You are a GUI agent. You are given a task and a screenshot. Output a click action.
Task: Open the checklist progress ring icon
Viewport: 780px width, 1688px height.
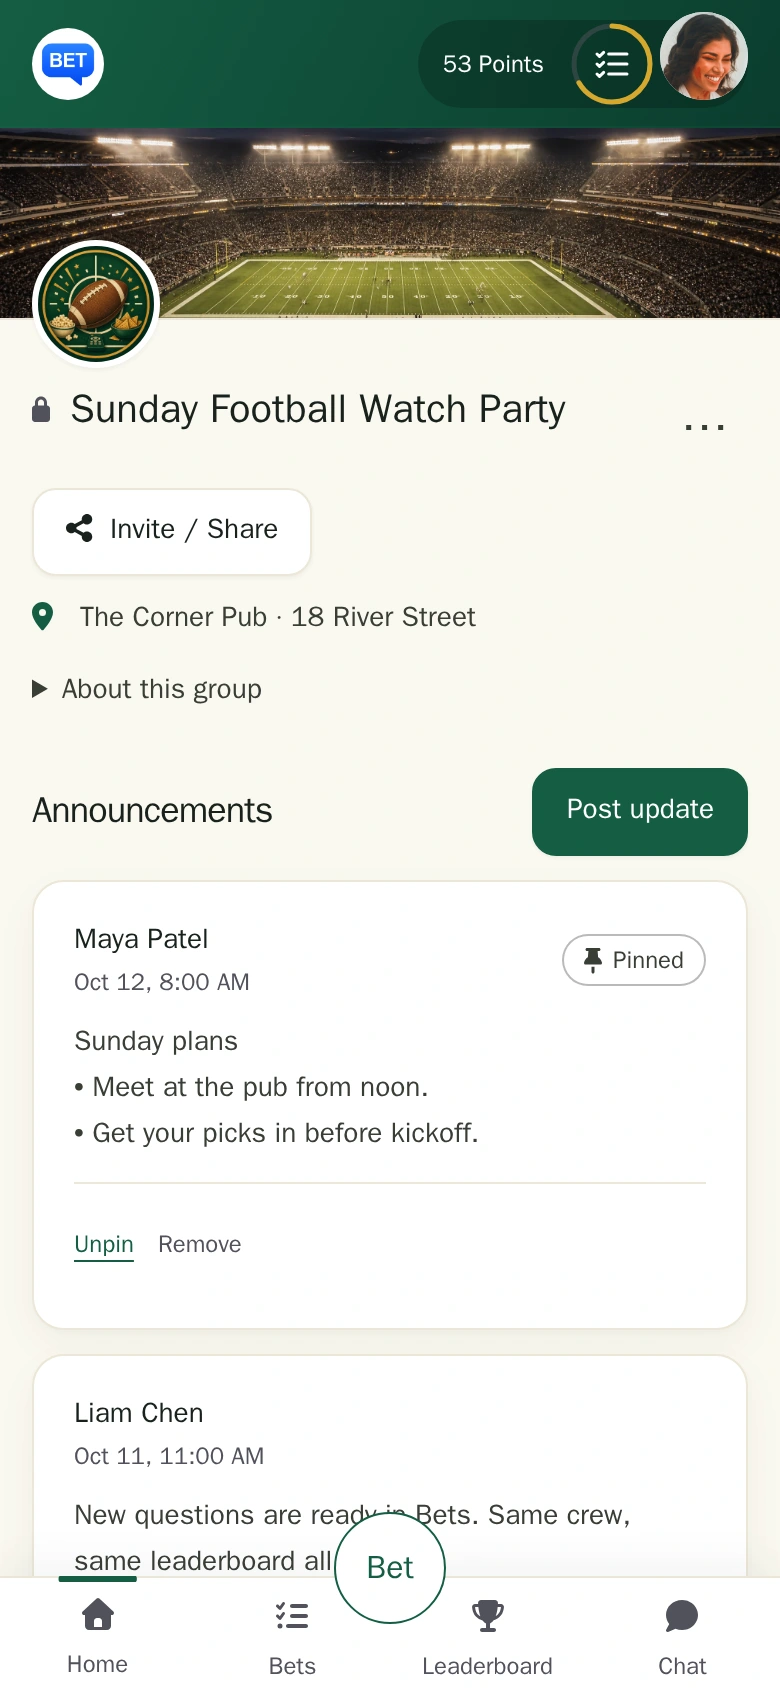pyautogui.click(x=612, y=64)
